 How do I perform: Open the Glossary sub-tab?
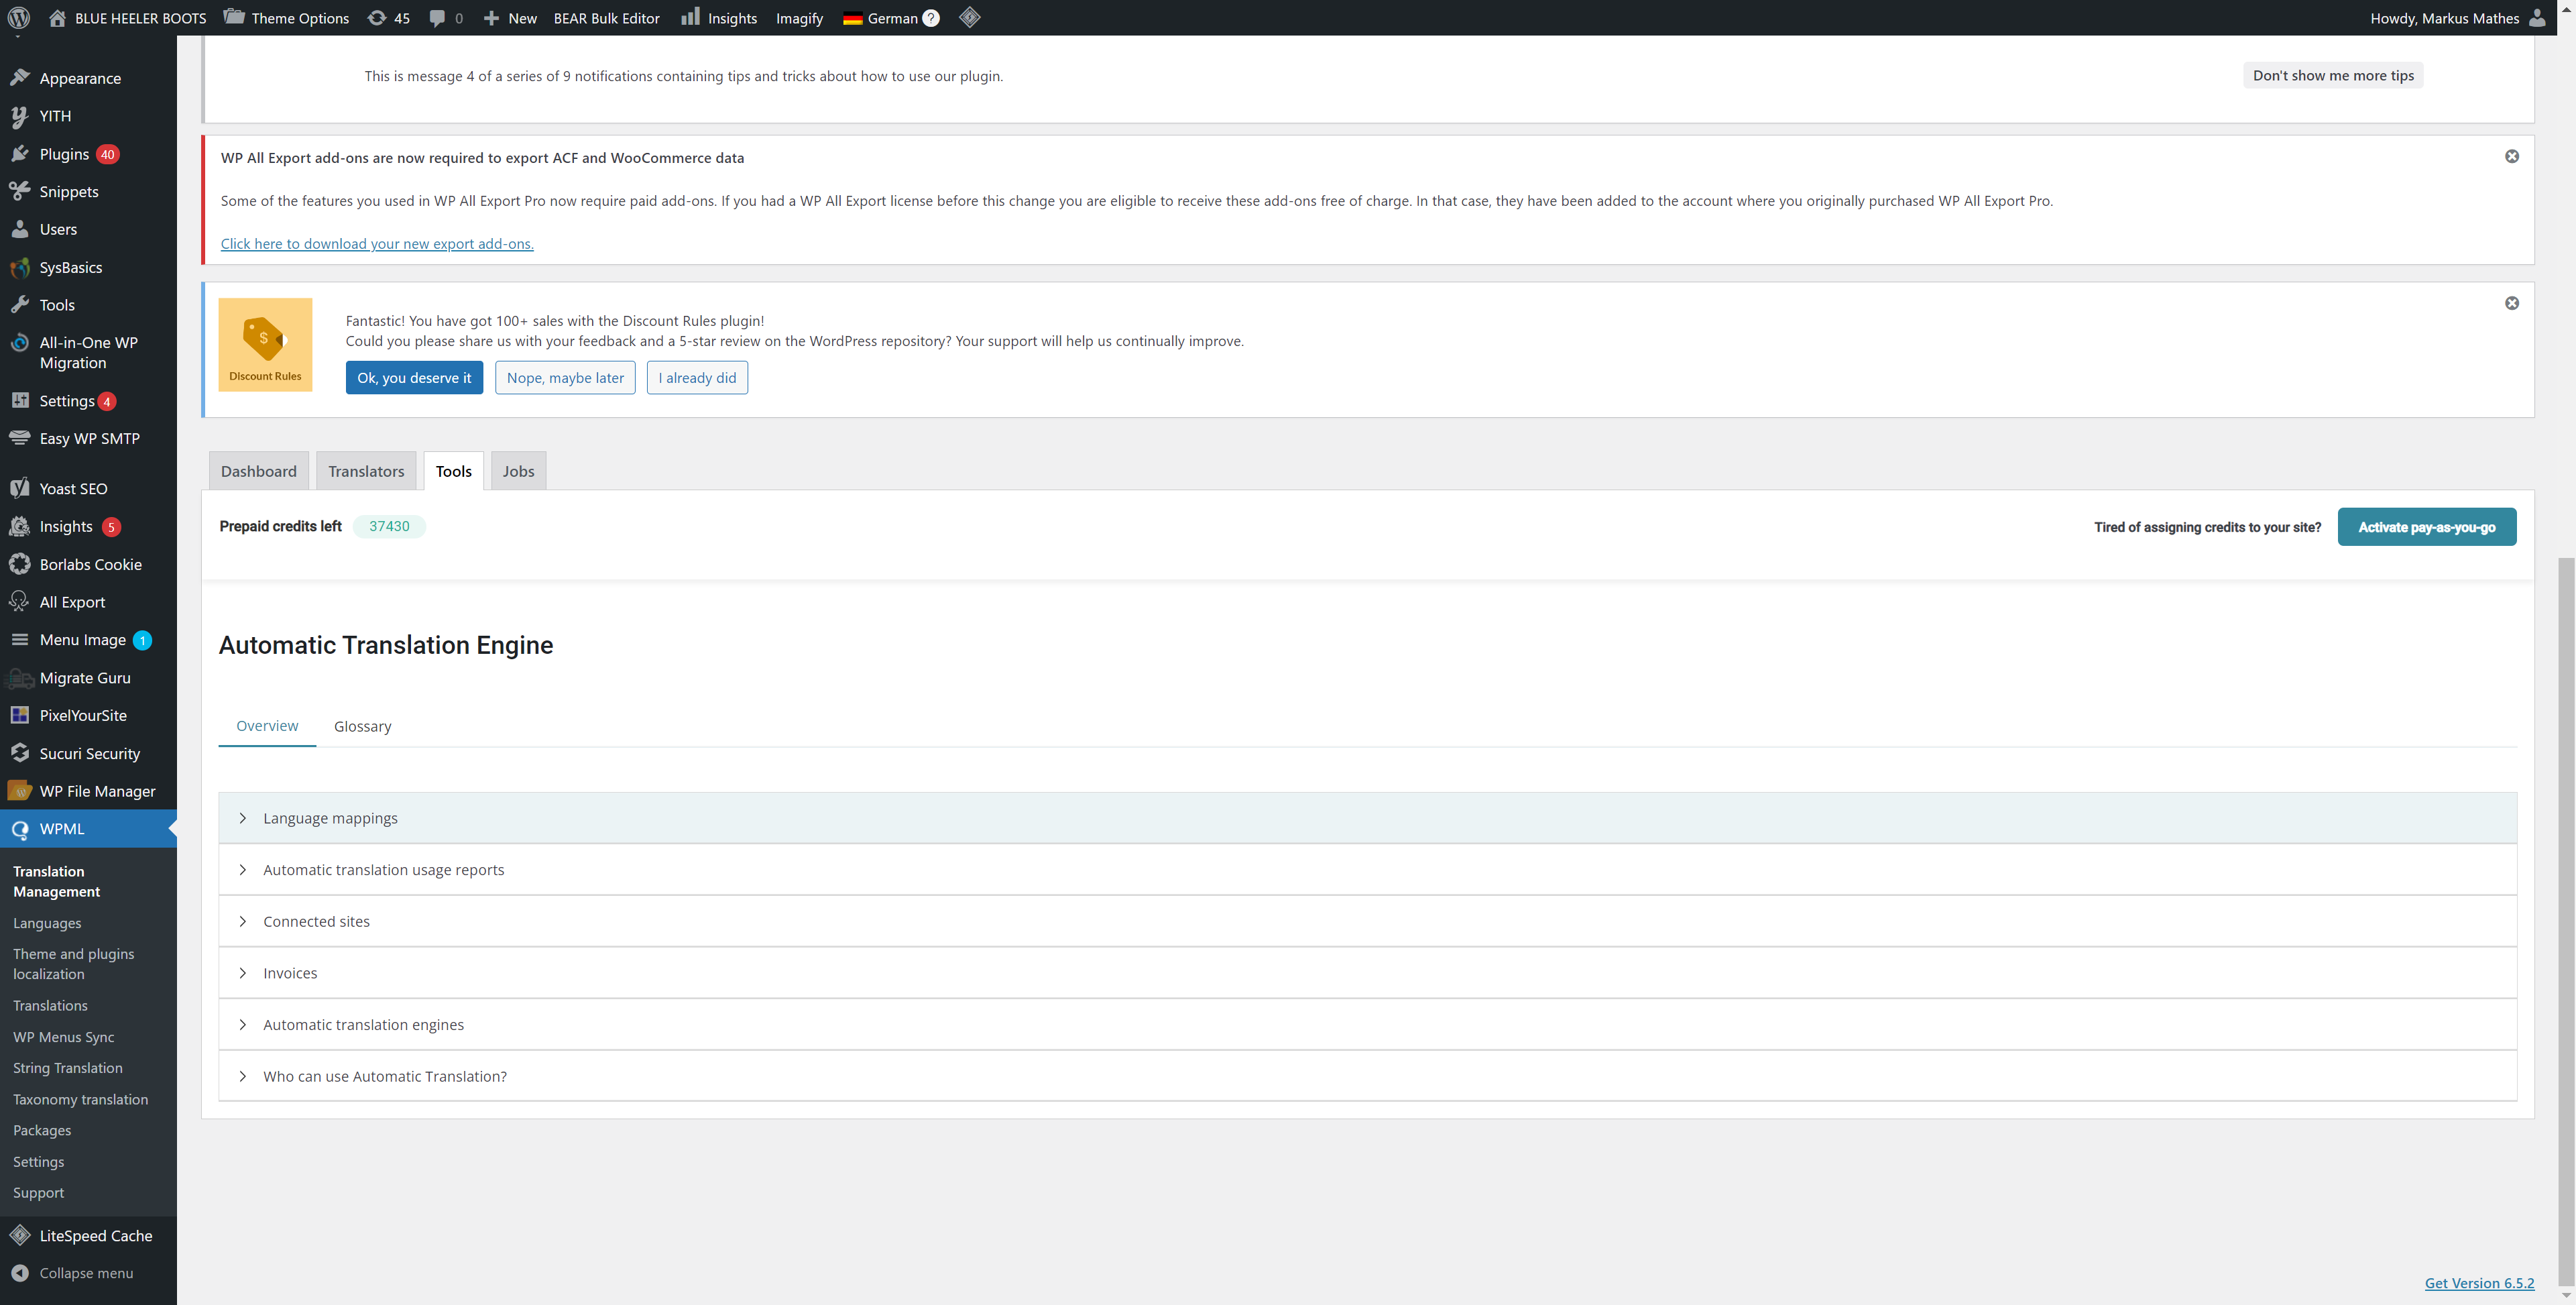362,726
